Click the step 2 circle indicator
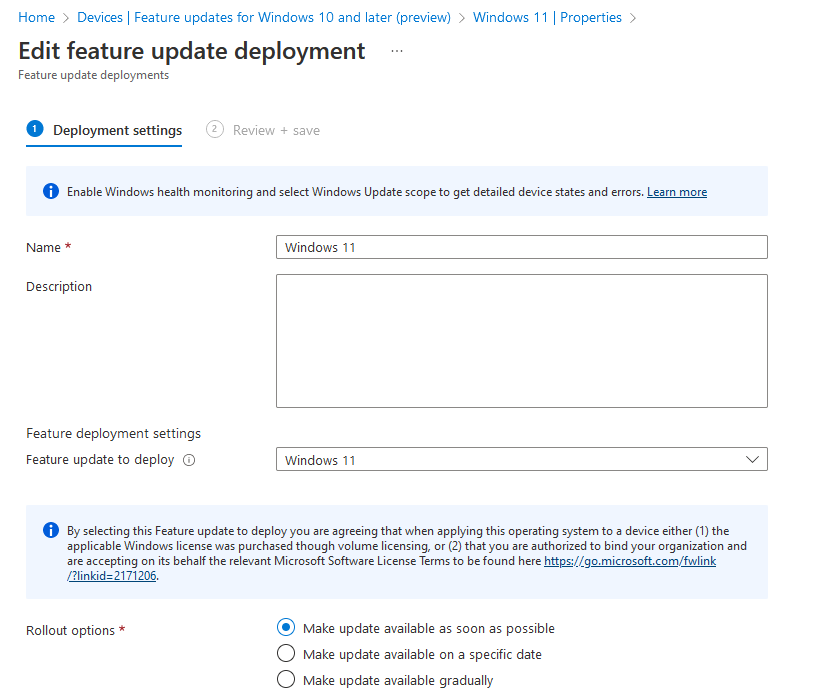Screen dimensions: 831x694 (214, 129)
